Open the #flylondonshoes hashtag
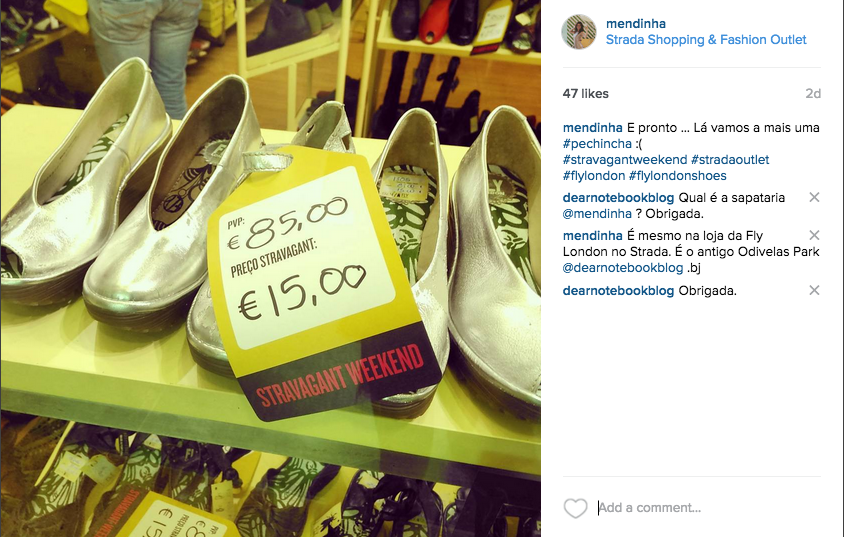 click(677, 176)
